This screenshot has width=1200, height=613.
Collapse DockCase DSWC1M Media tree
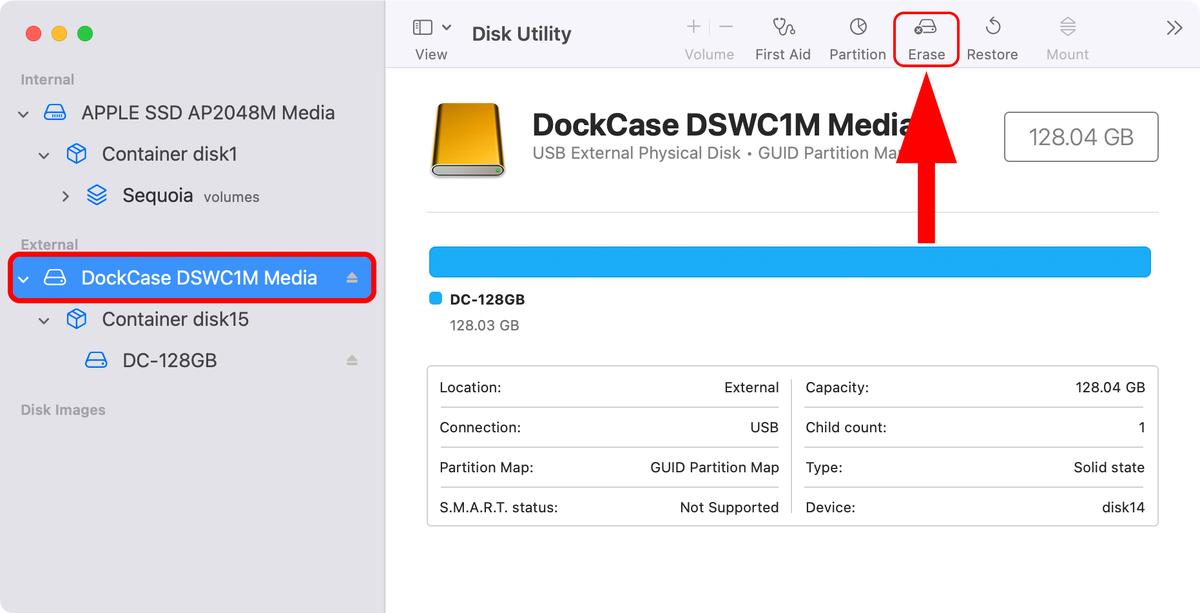[x=24, y=279]
